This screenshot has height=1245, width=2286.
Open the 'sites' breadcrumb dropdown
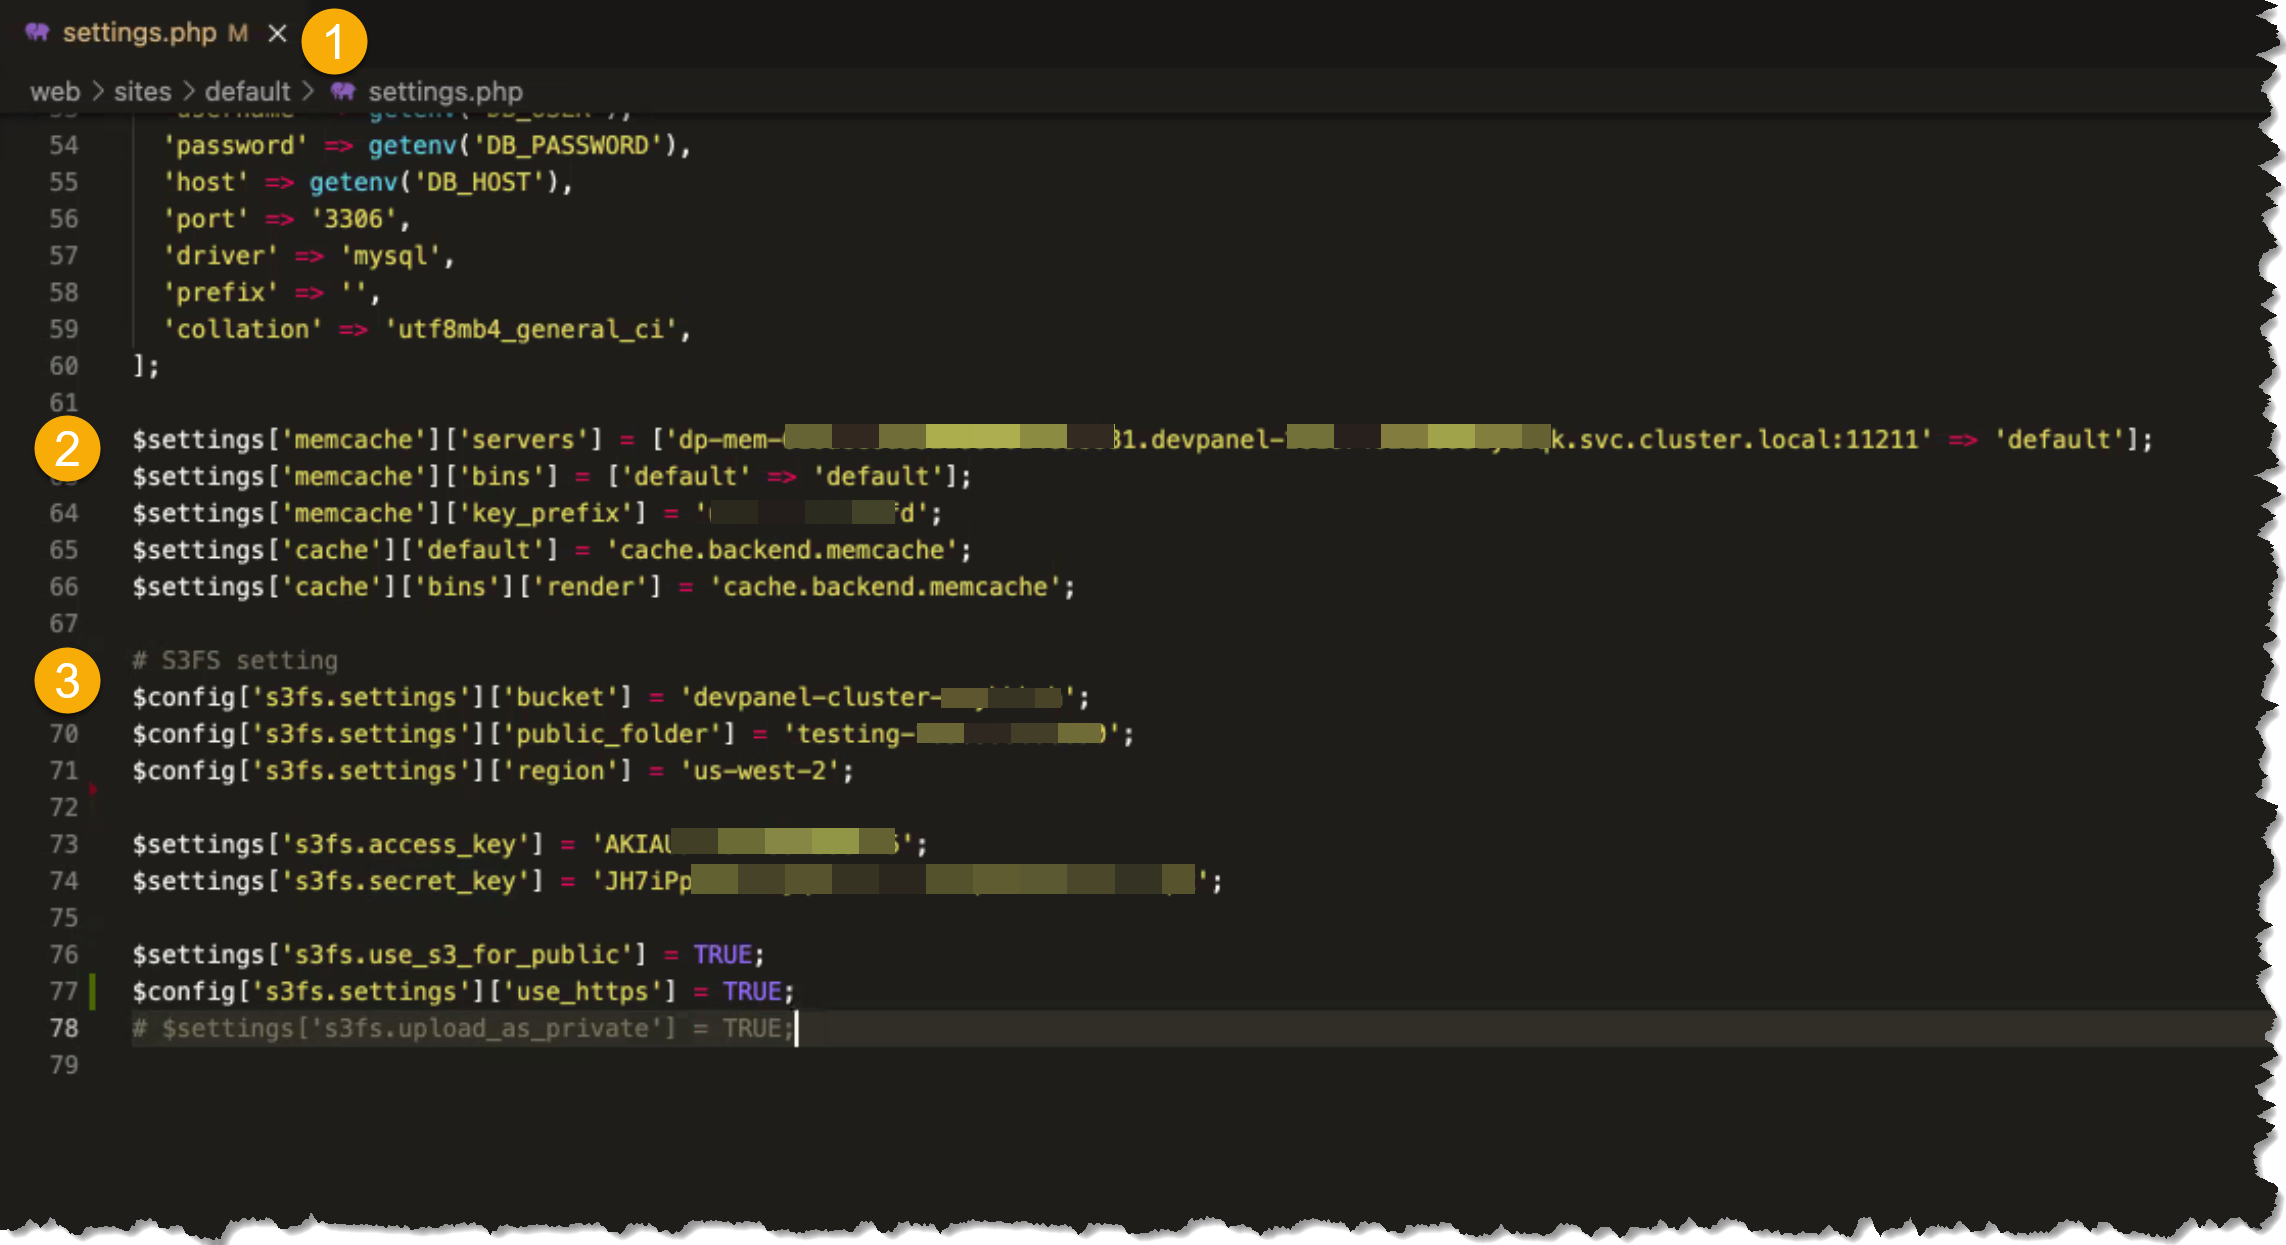coord(142,91)
